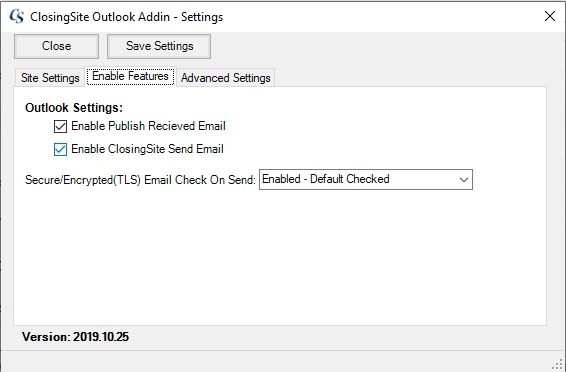The image size is (566, 372).
Task: Select the Enable Features tab
Action: (130, 76)
